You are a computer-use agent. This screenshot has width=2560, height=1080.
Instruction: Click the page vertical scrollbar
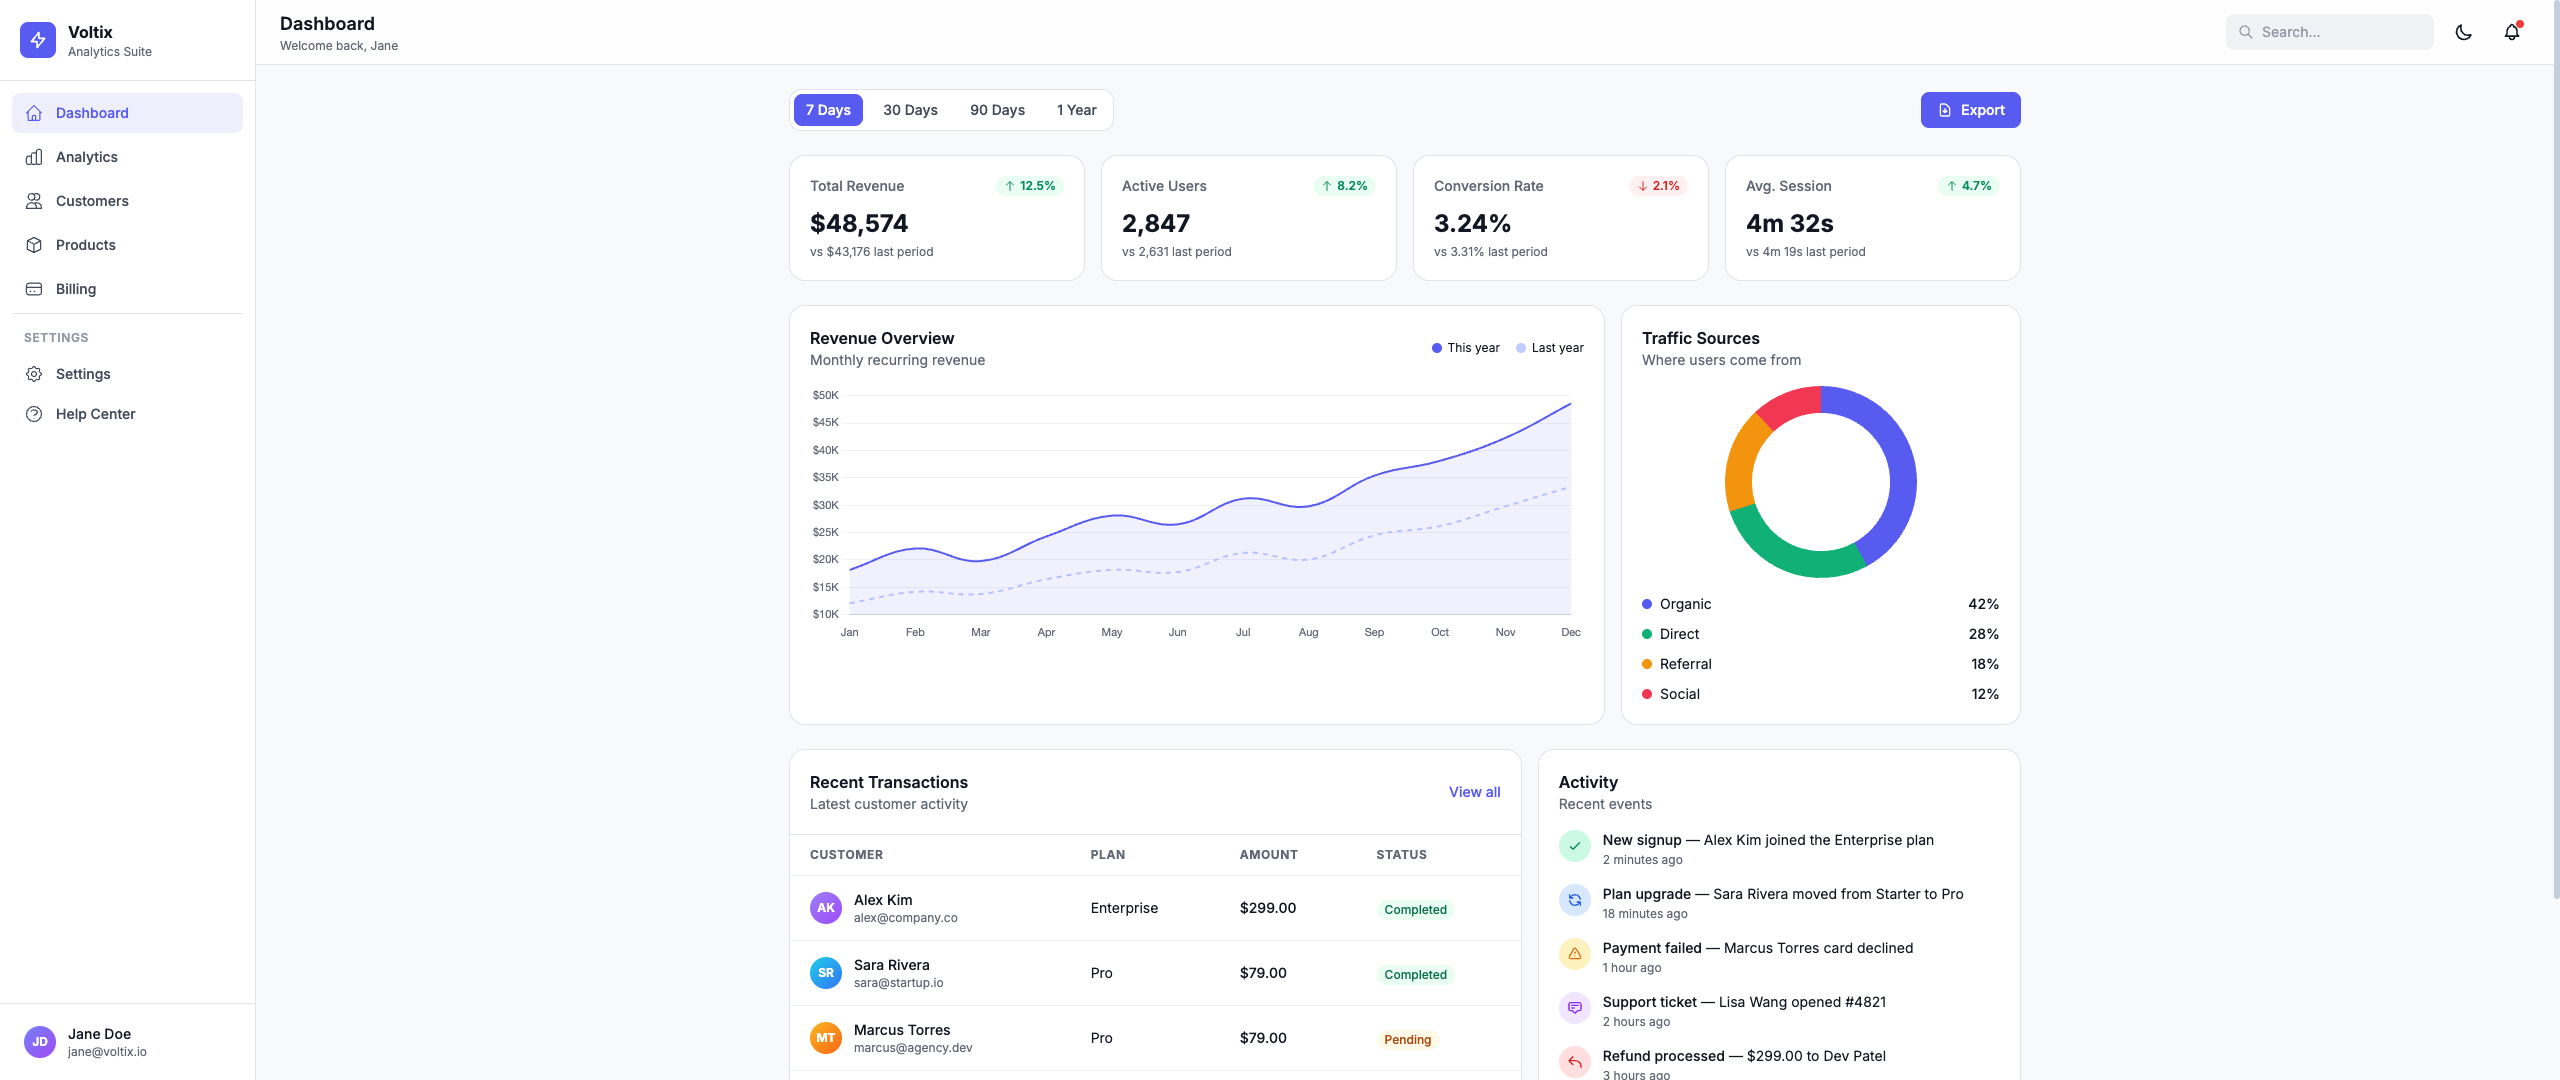click(x=2556, y=450)
